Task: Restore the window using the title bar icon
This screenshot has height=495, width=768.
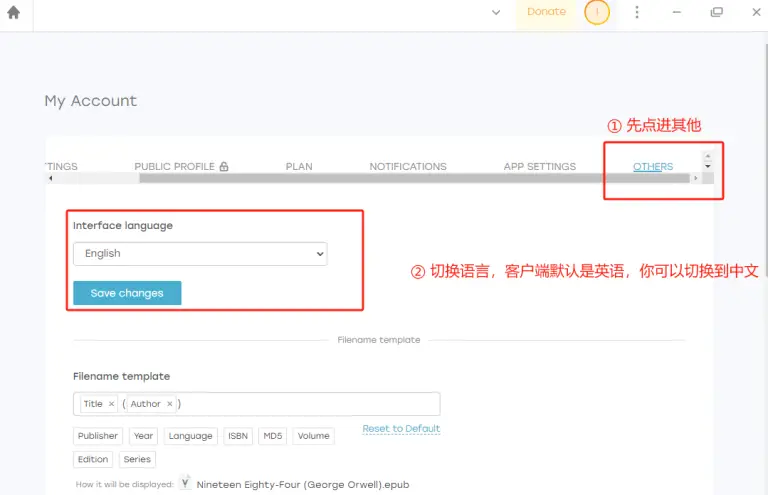Action: 716,12
